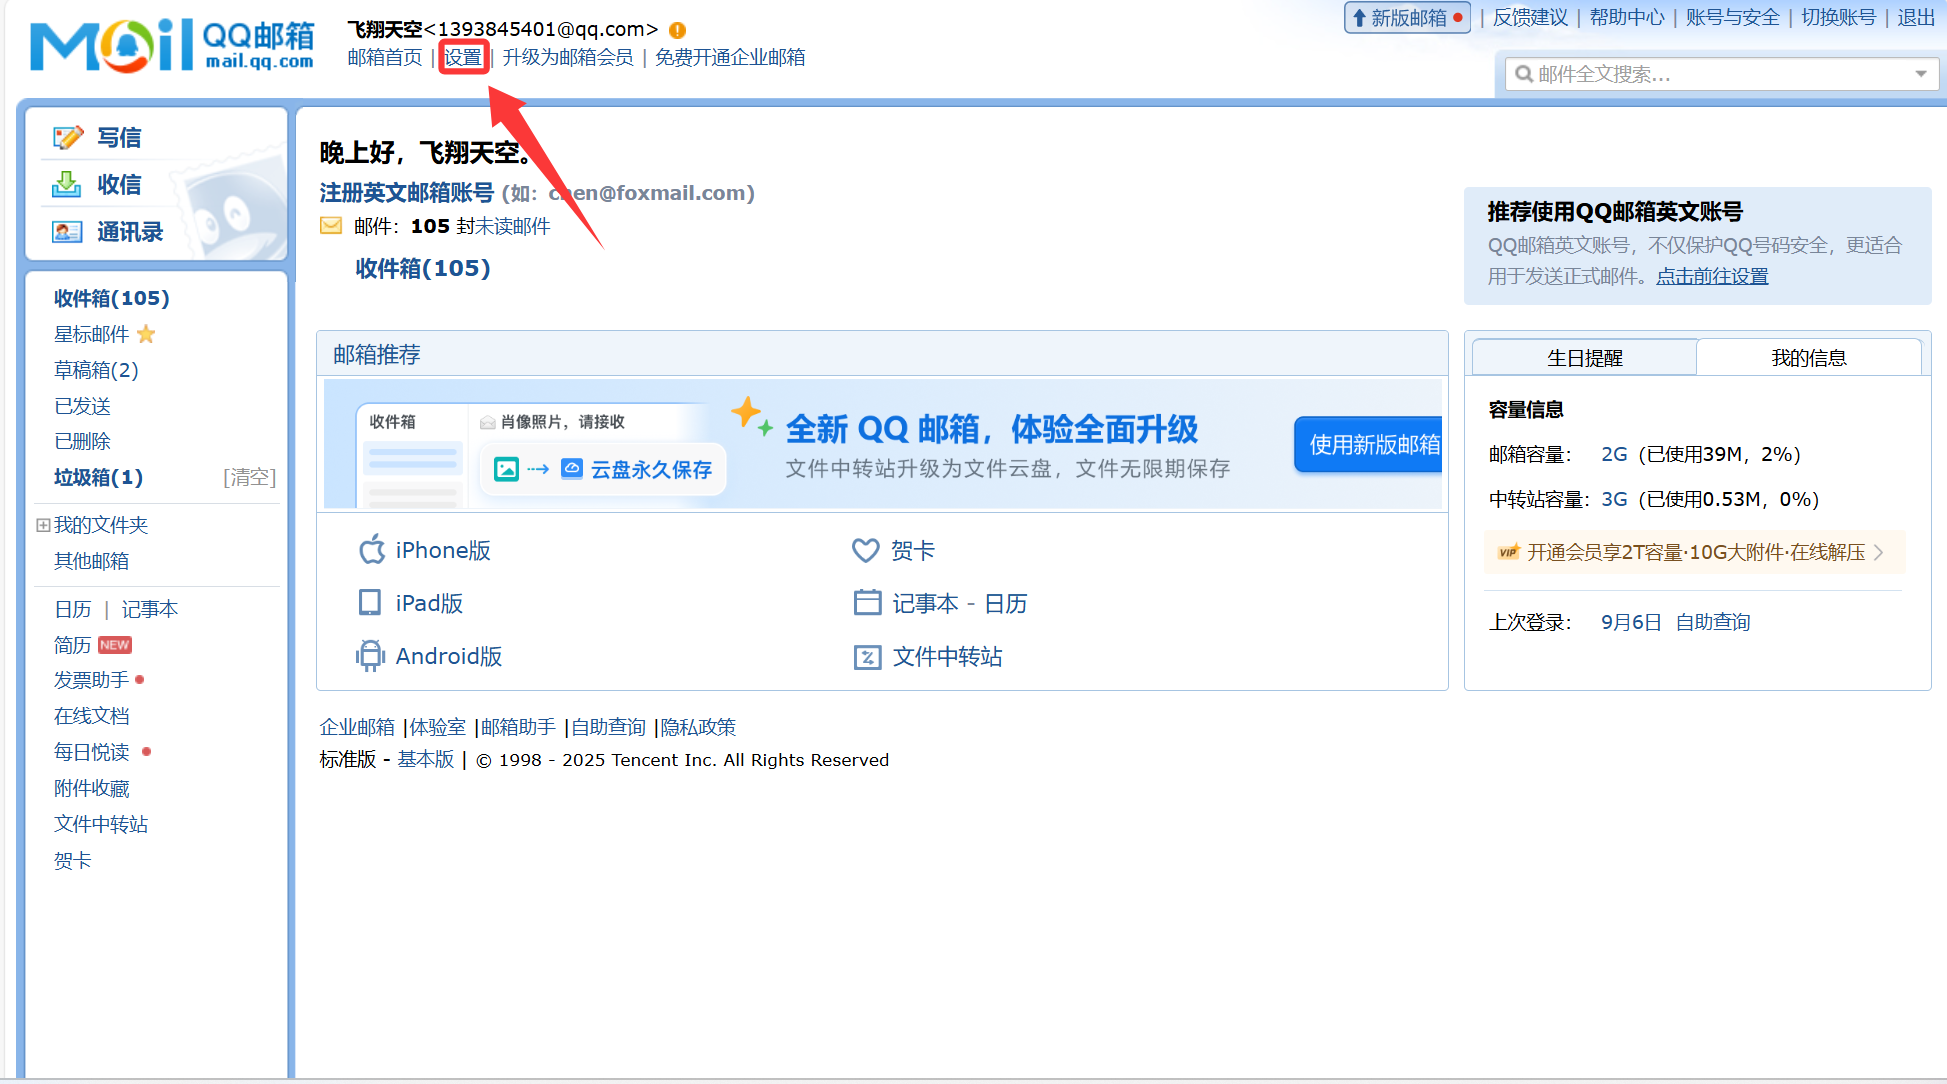Open the contacts card icon
Viewport: 1947px width, 1084px height.
click(x=67, y=232)
